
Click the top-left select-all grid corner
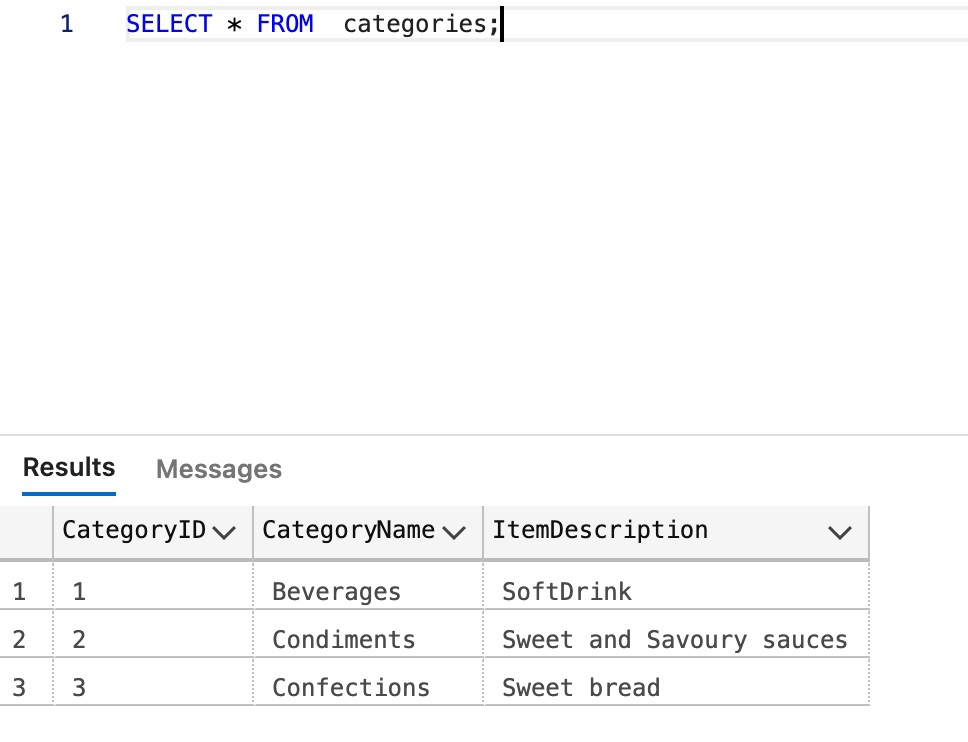(26, 532)
